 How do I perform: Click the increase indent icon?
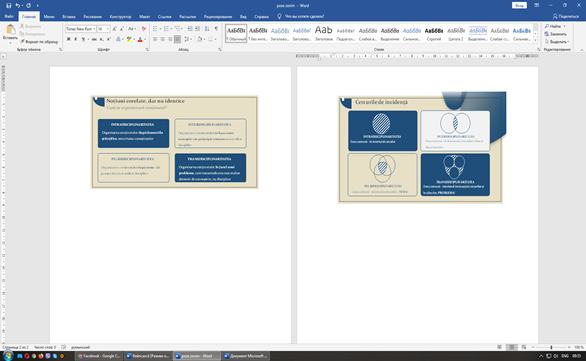(197, 29)
